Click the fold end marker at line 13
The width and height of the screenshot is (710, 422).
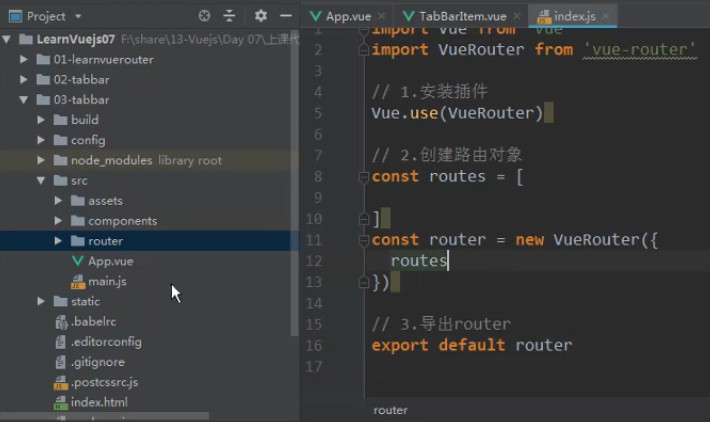coord(363,283)
